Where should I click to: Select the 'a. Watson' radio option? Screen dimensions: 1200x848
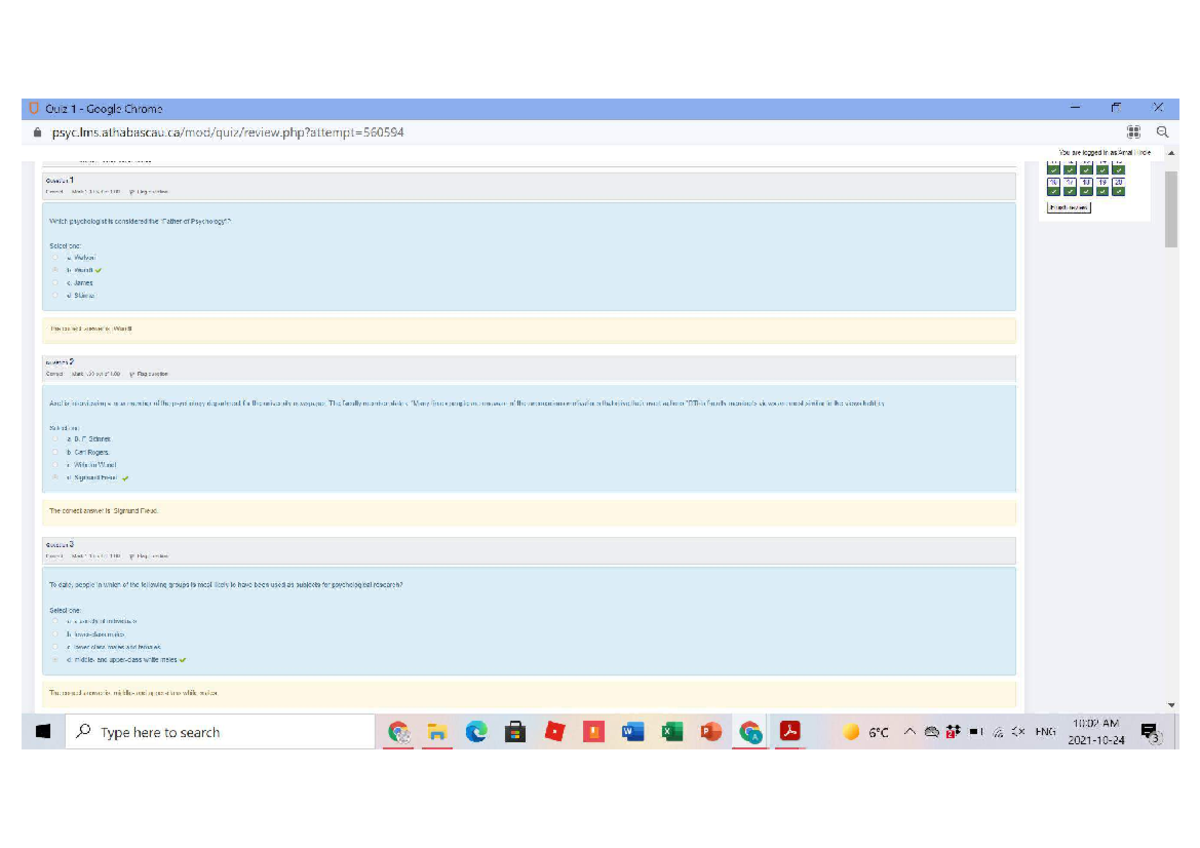(x=56, y=257)
